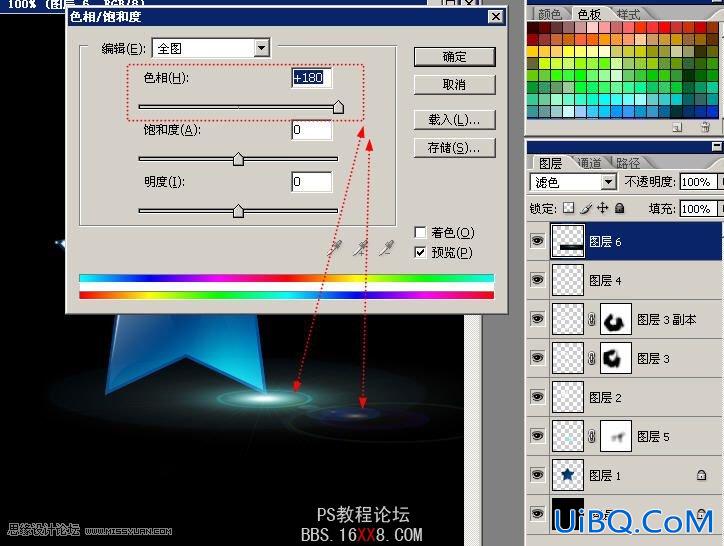Image resolution: width=724 pixels, height=546 pixels.
Task: Toggle the lock image pixels brush icon
Action: (x=586, y=208)
